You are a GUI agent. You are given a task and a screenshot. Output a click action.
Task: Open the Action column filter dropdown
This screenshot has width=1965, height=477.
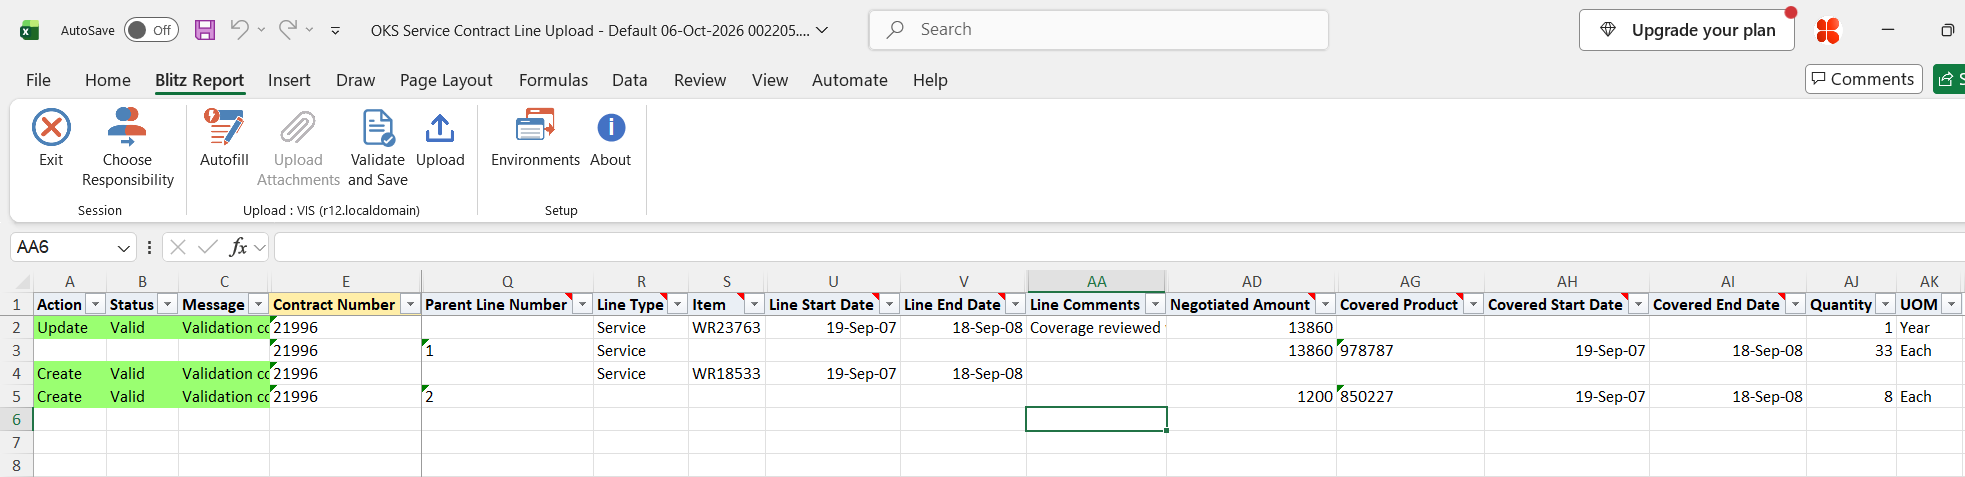[95, 304]
